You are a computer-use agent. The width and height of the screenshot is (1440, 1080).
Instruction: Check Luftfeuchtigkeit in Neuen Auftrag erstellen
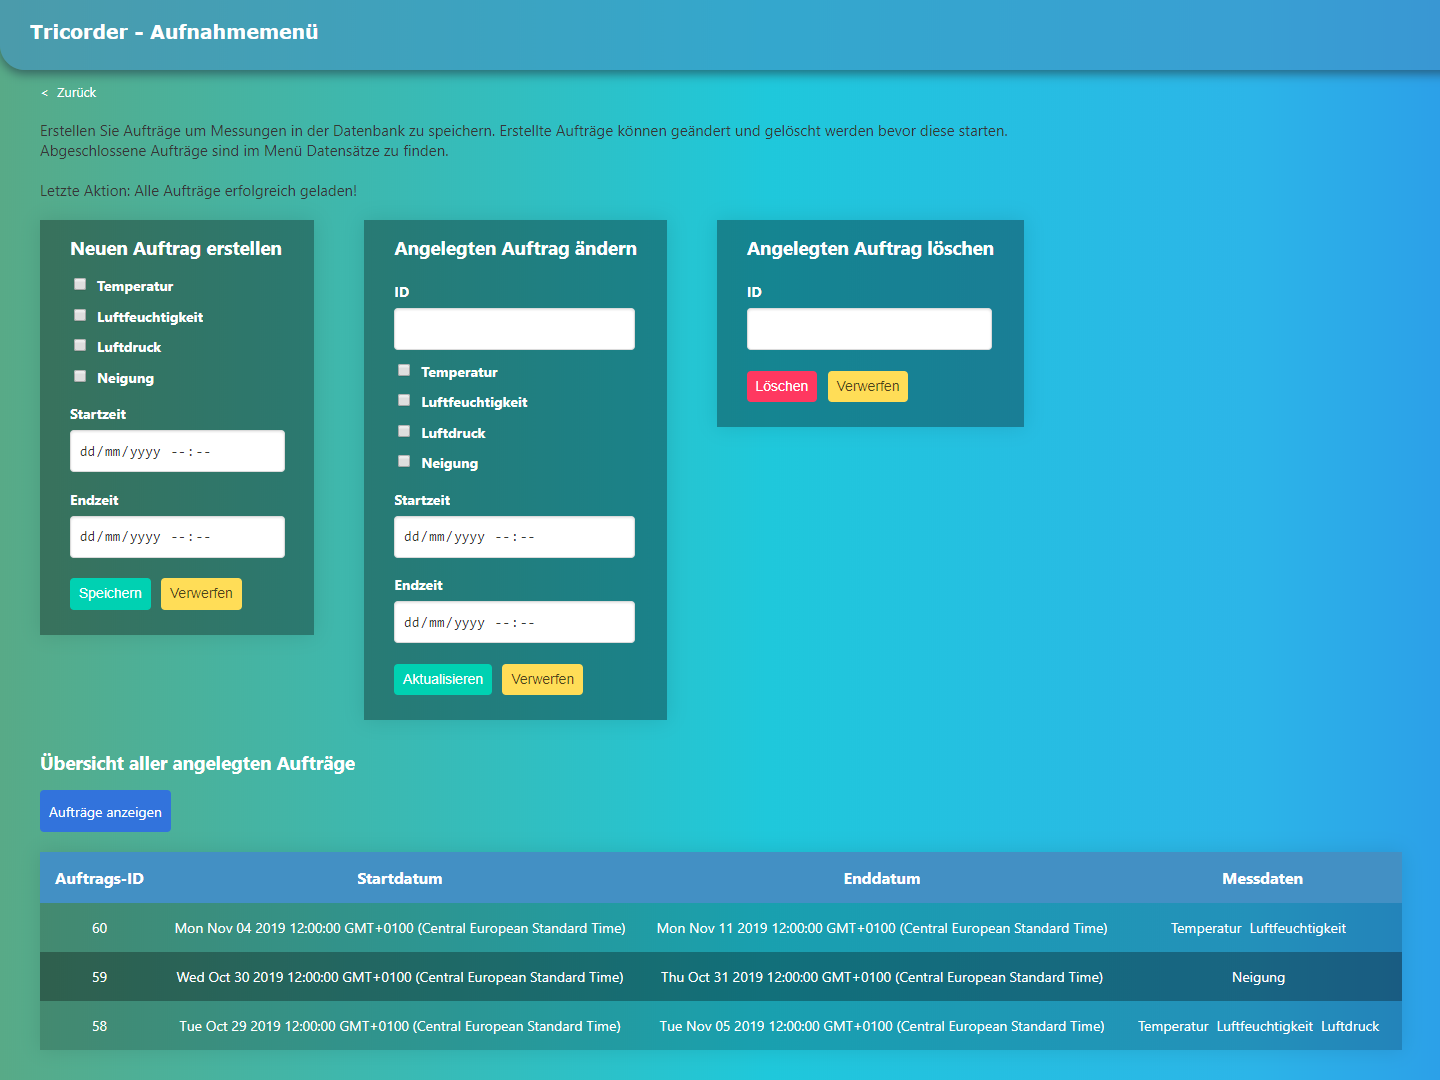(80, 316)
